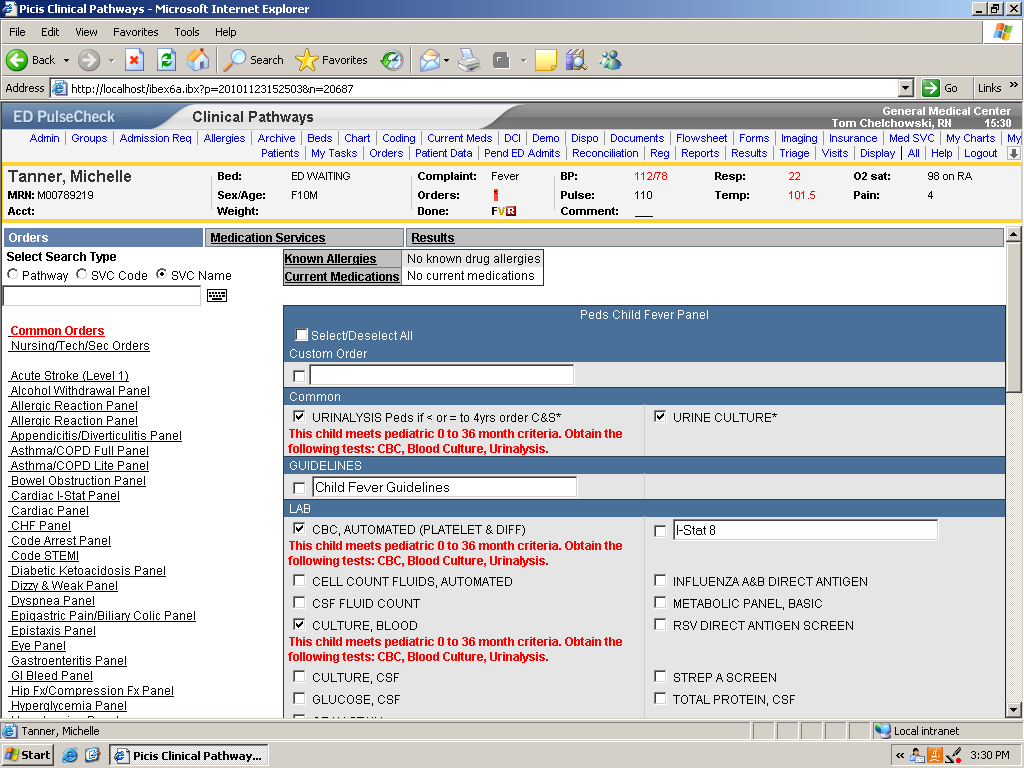The height and width of the screenshot is (768, 1024).
Task: Uncheck the URINE CULTURE checkbox
Action: (660, 417)
